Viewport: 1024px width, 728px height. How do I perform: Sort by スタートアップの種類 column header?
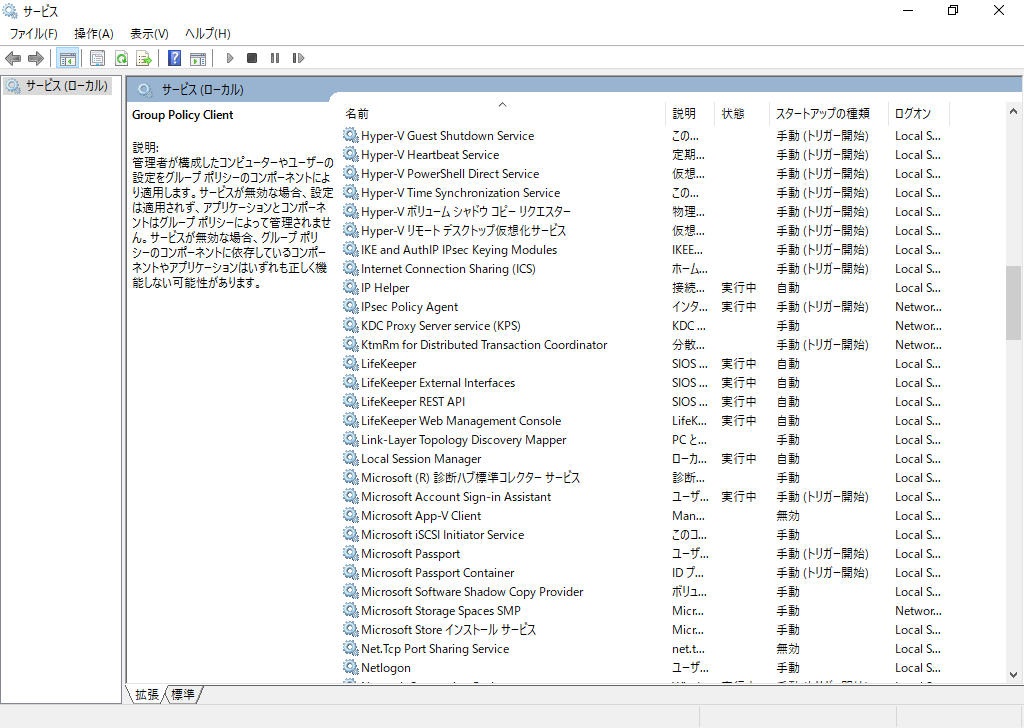(822, 114)
